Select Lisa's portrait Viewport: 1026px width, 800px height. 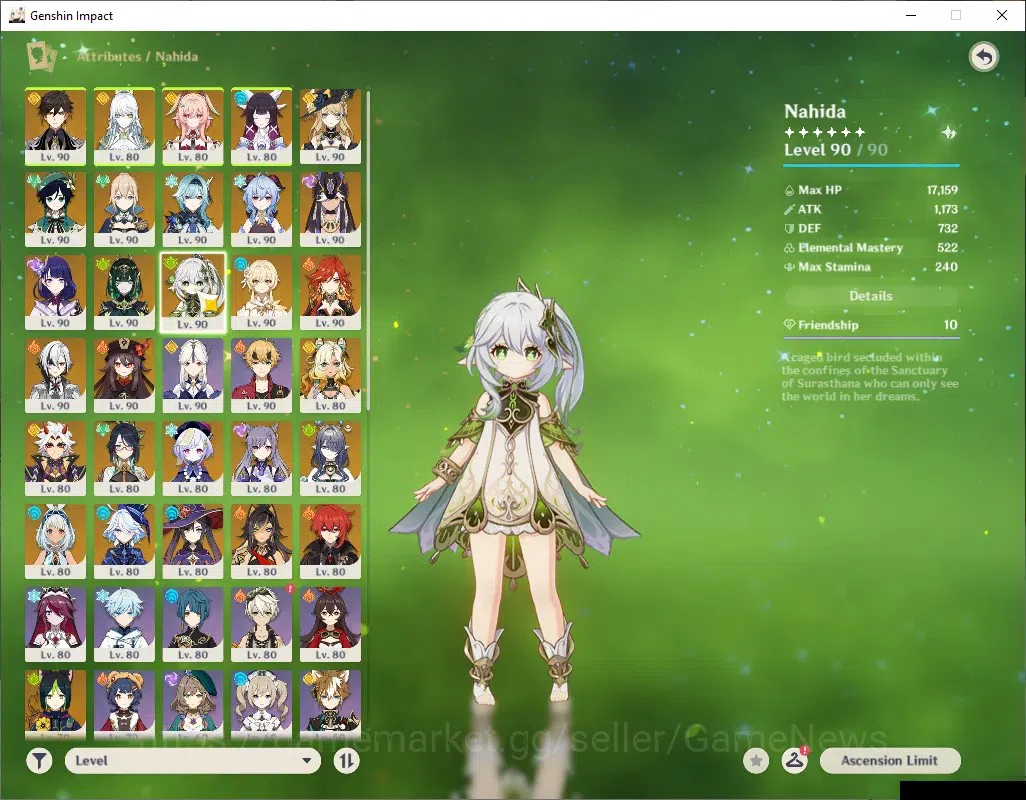(193, 703)
